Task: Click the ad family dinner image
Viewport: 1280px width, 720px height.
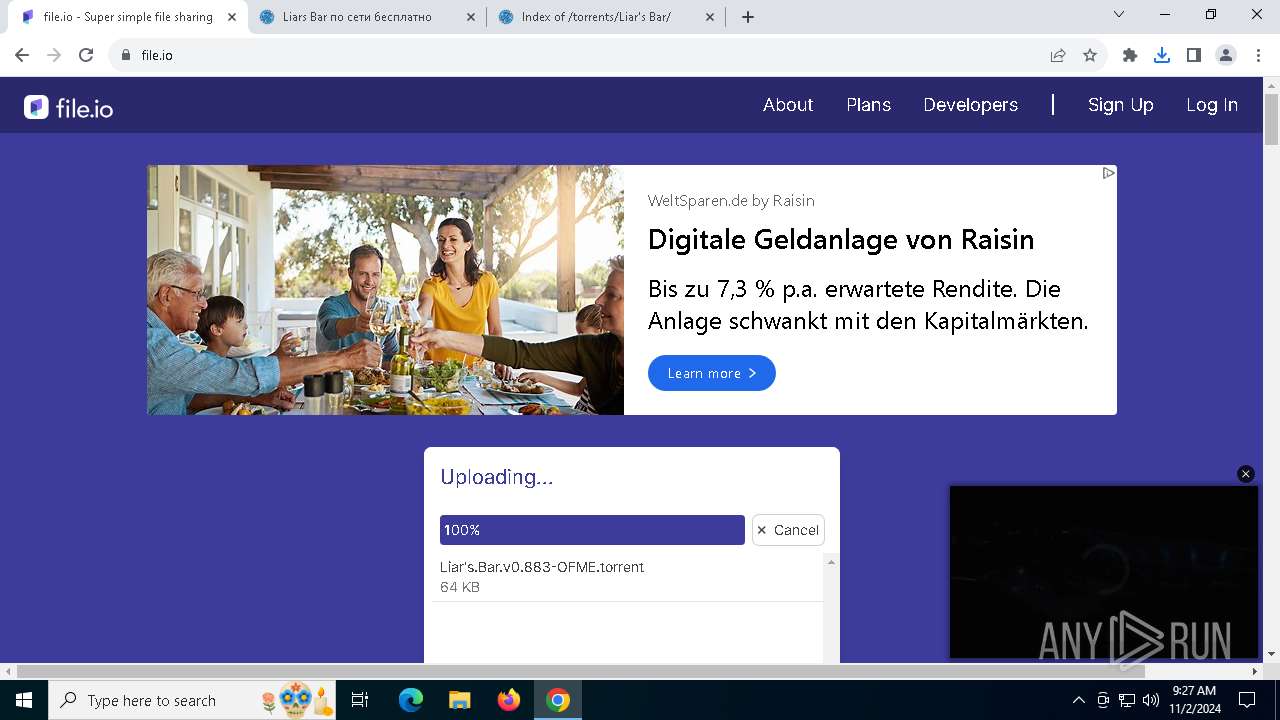Action: (x=386, y=290)
